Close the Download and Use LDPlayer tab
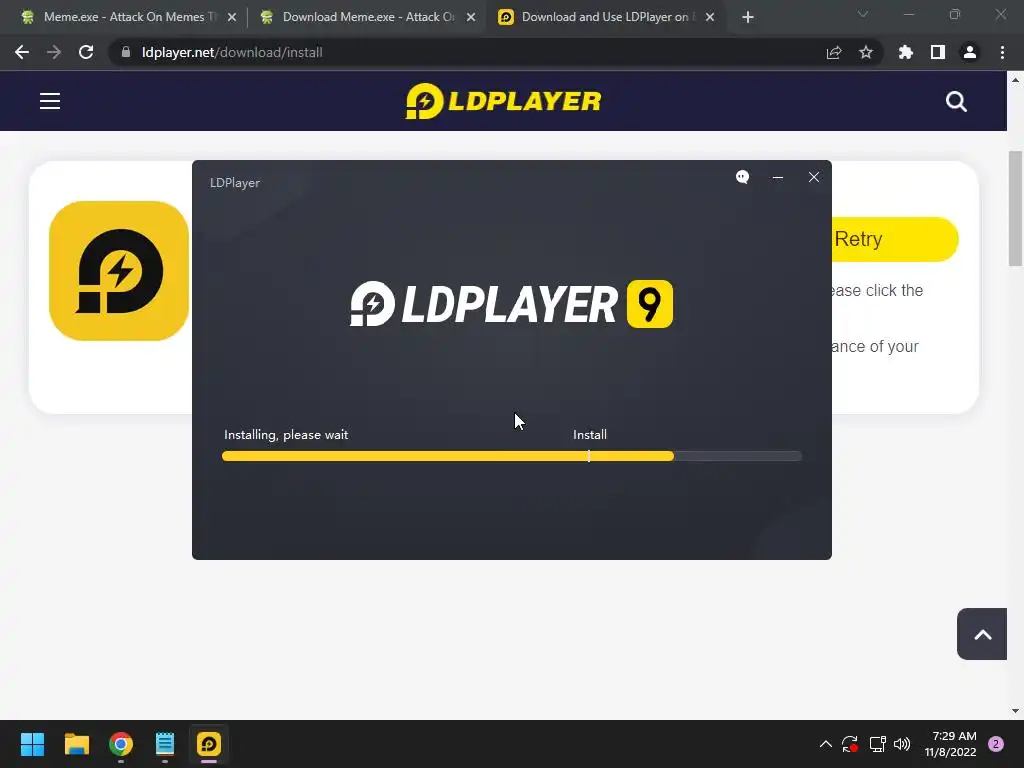The image size is (1024, 768). (710, 17)
